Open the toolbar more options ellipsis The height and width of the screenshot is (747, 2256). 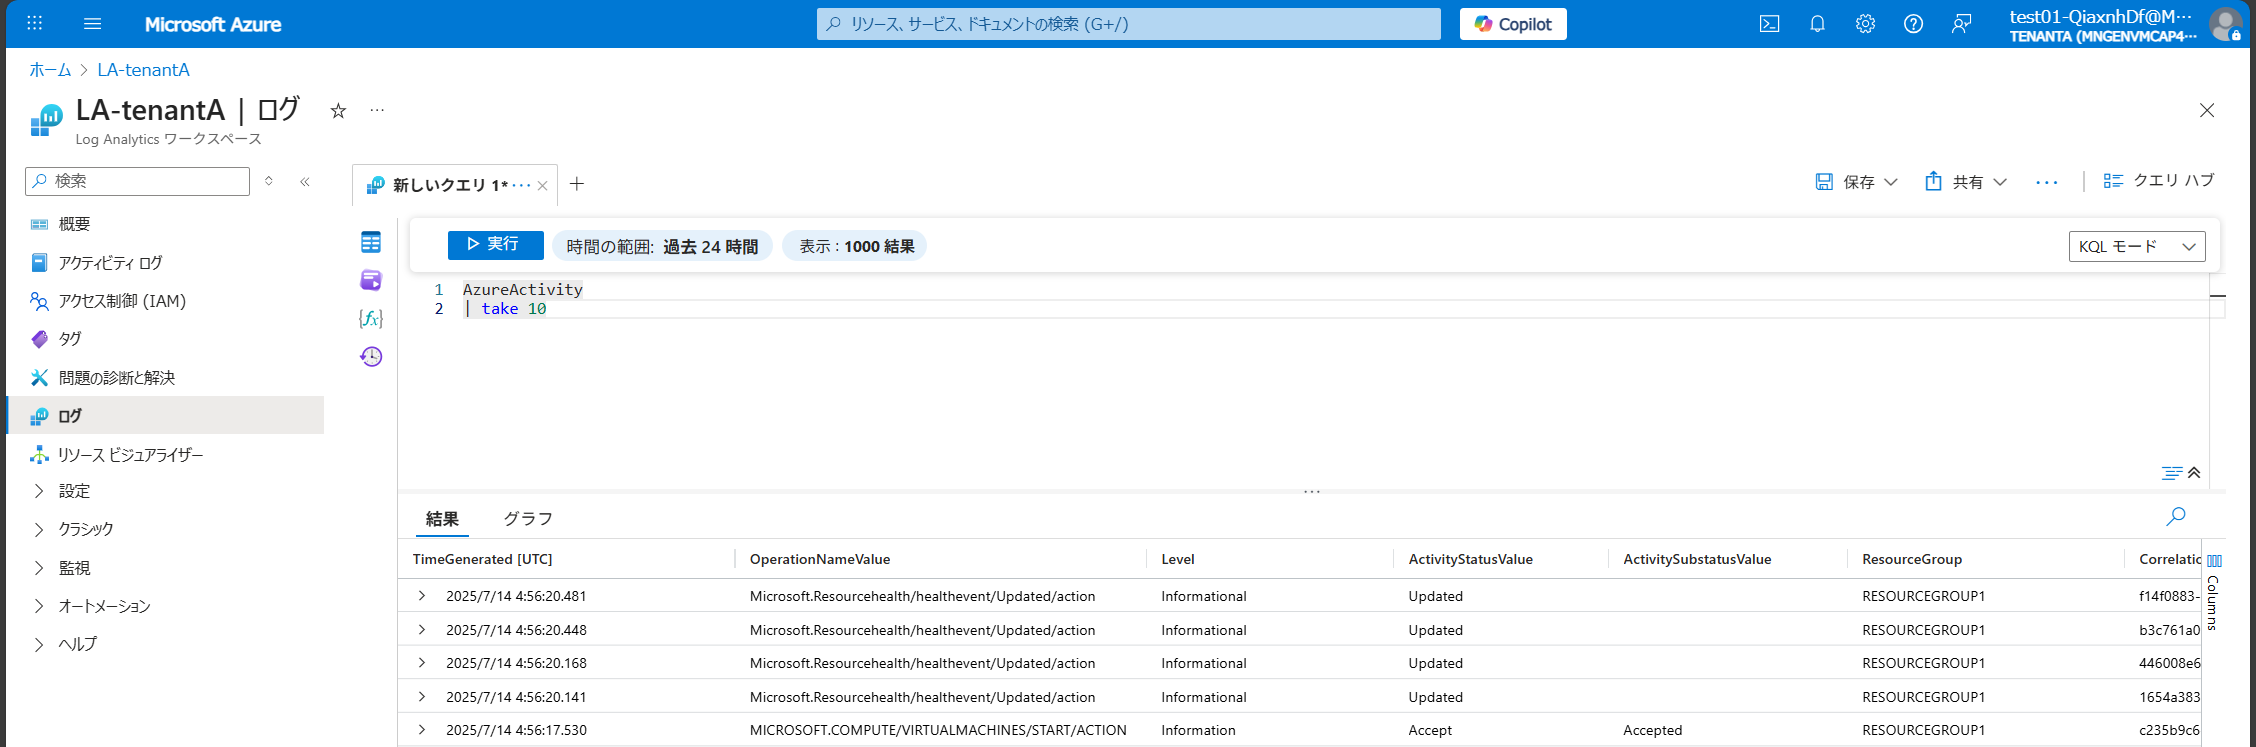pos(2046,182)
